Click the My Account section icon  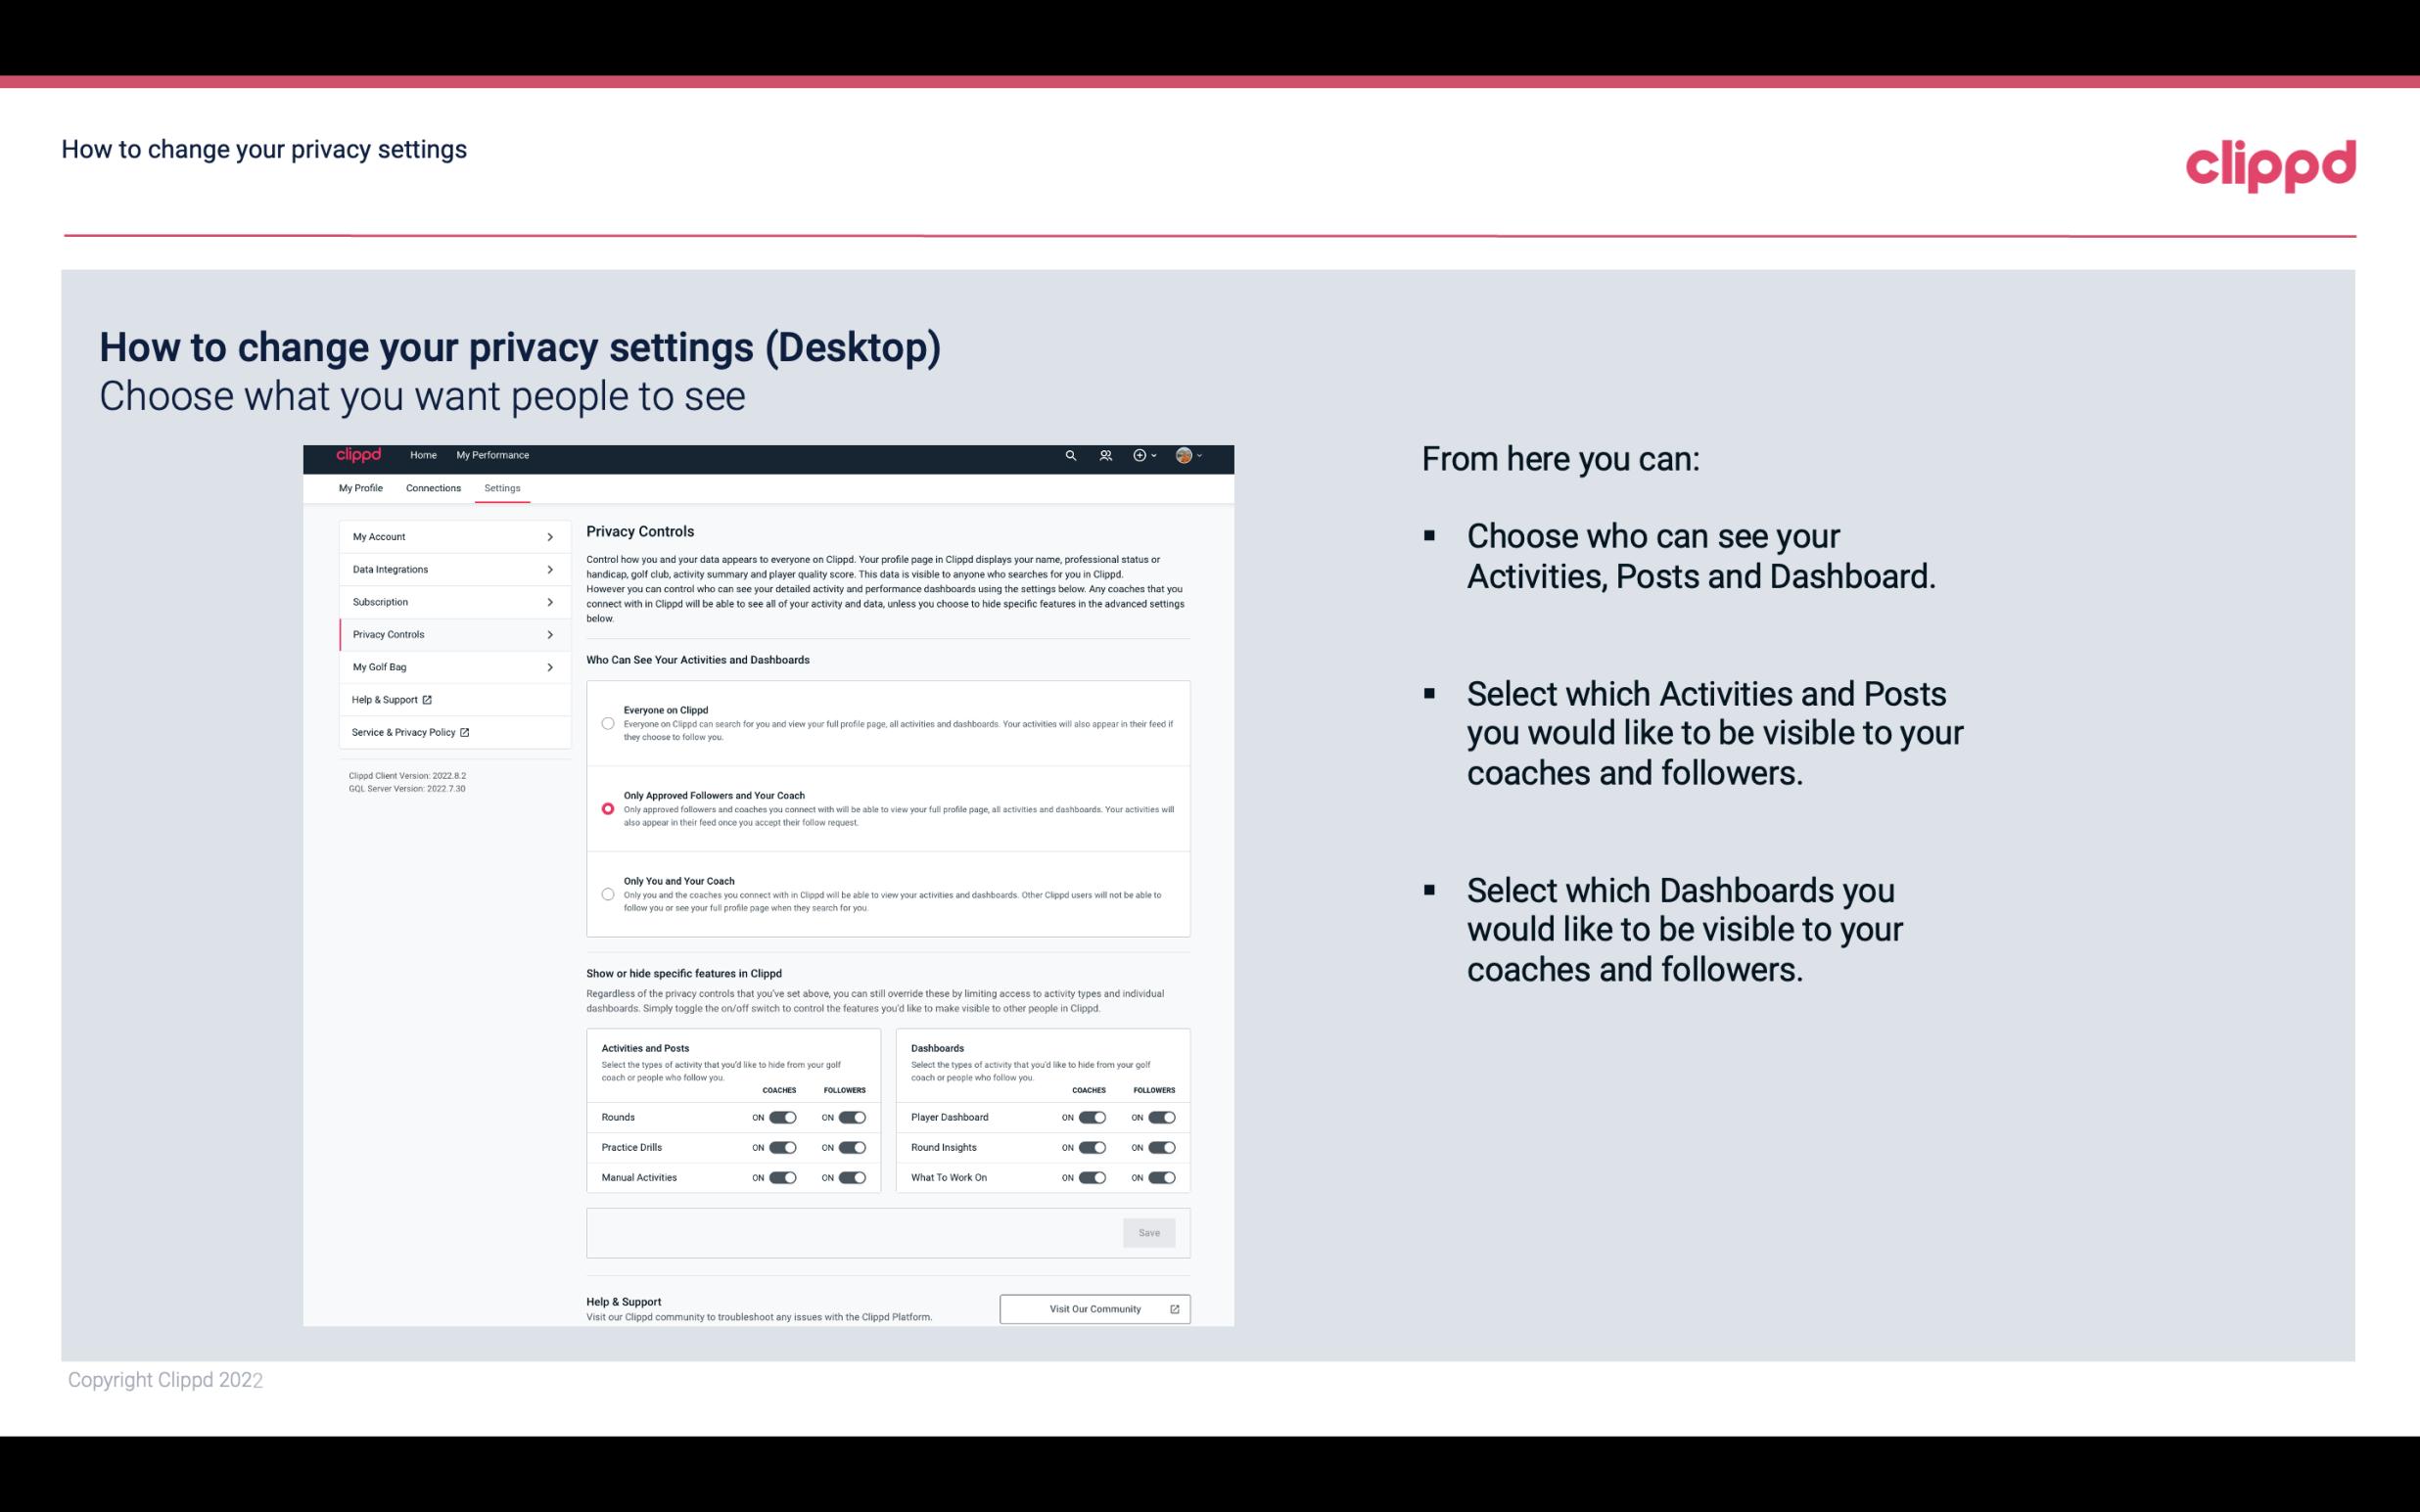coord(550,536)
